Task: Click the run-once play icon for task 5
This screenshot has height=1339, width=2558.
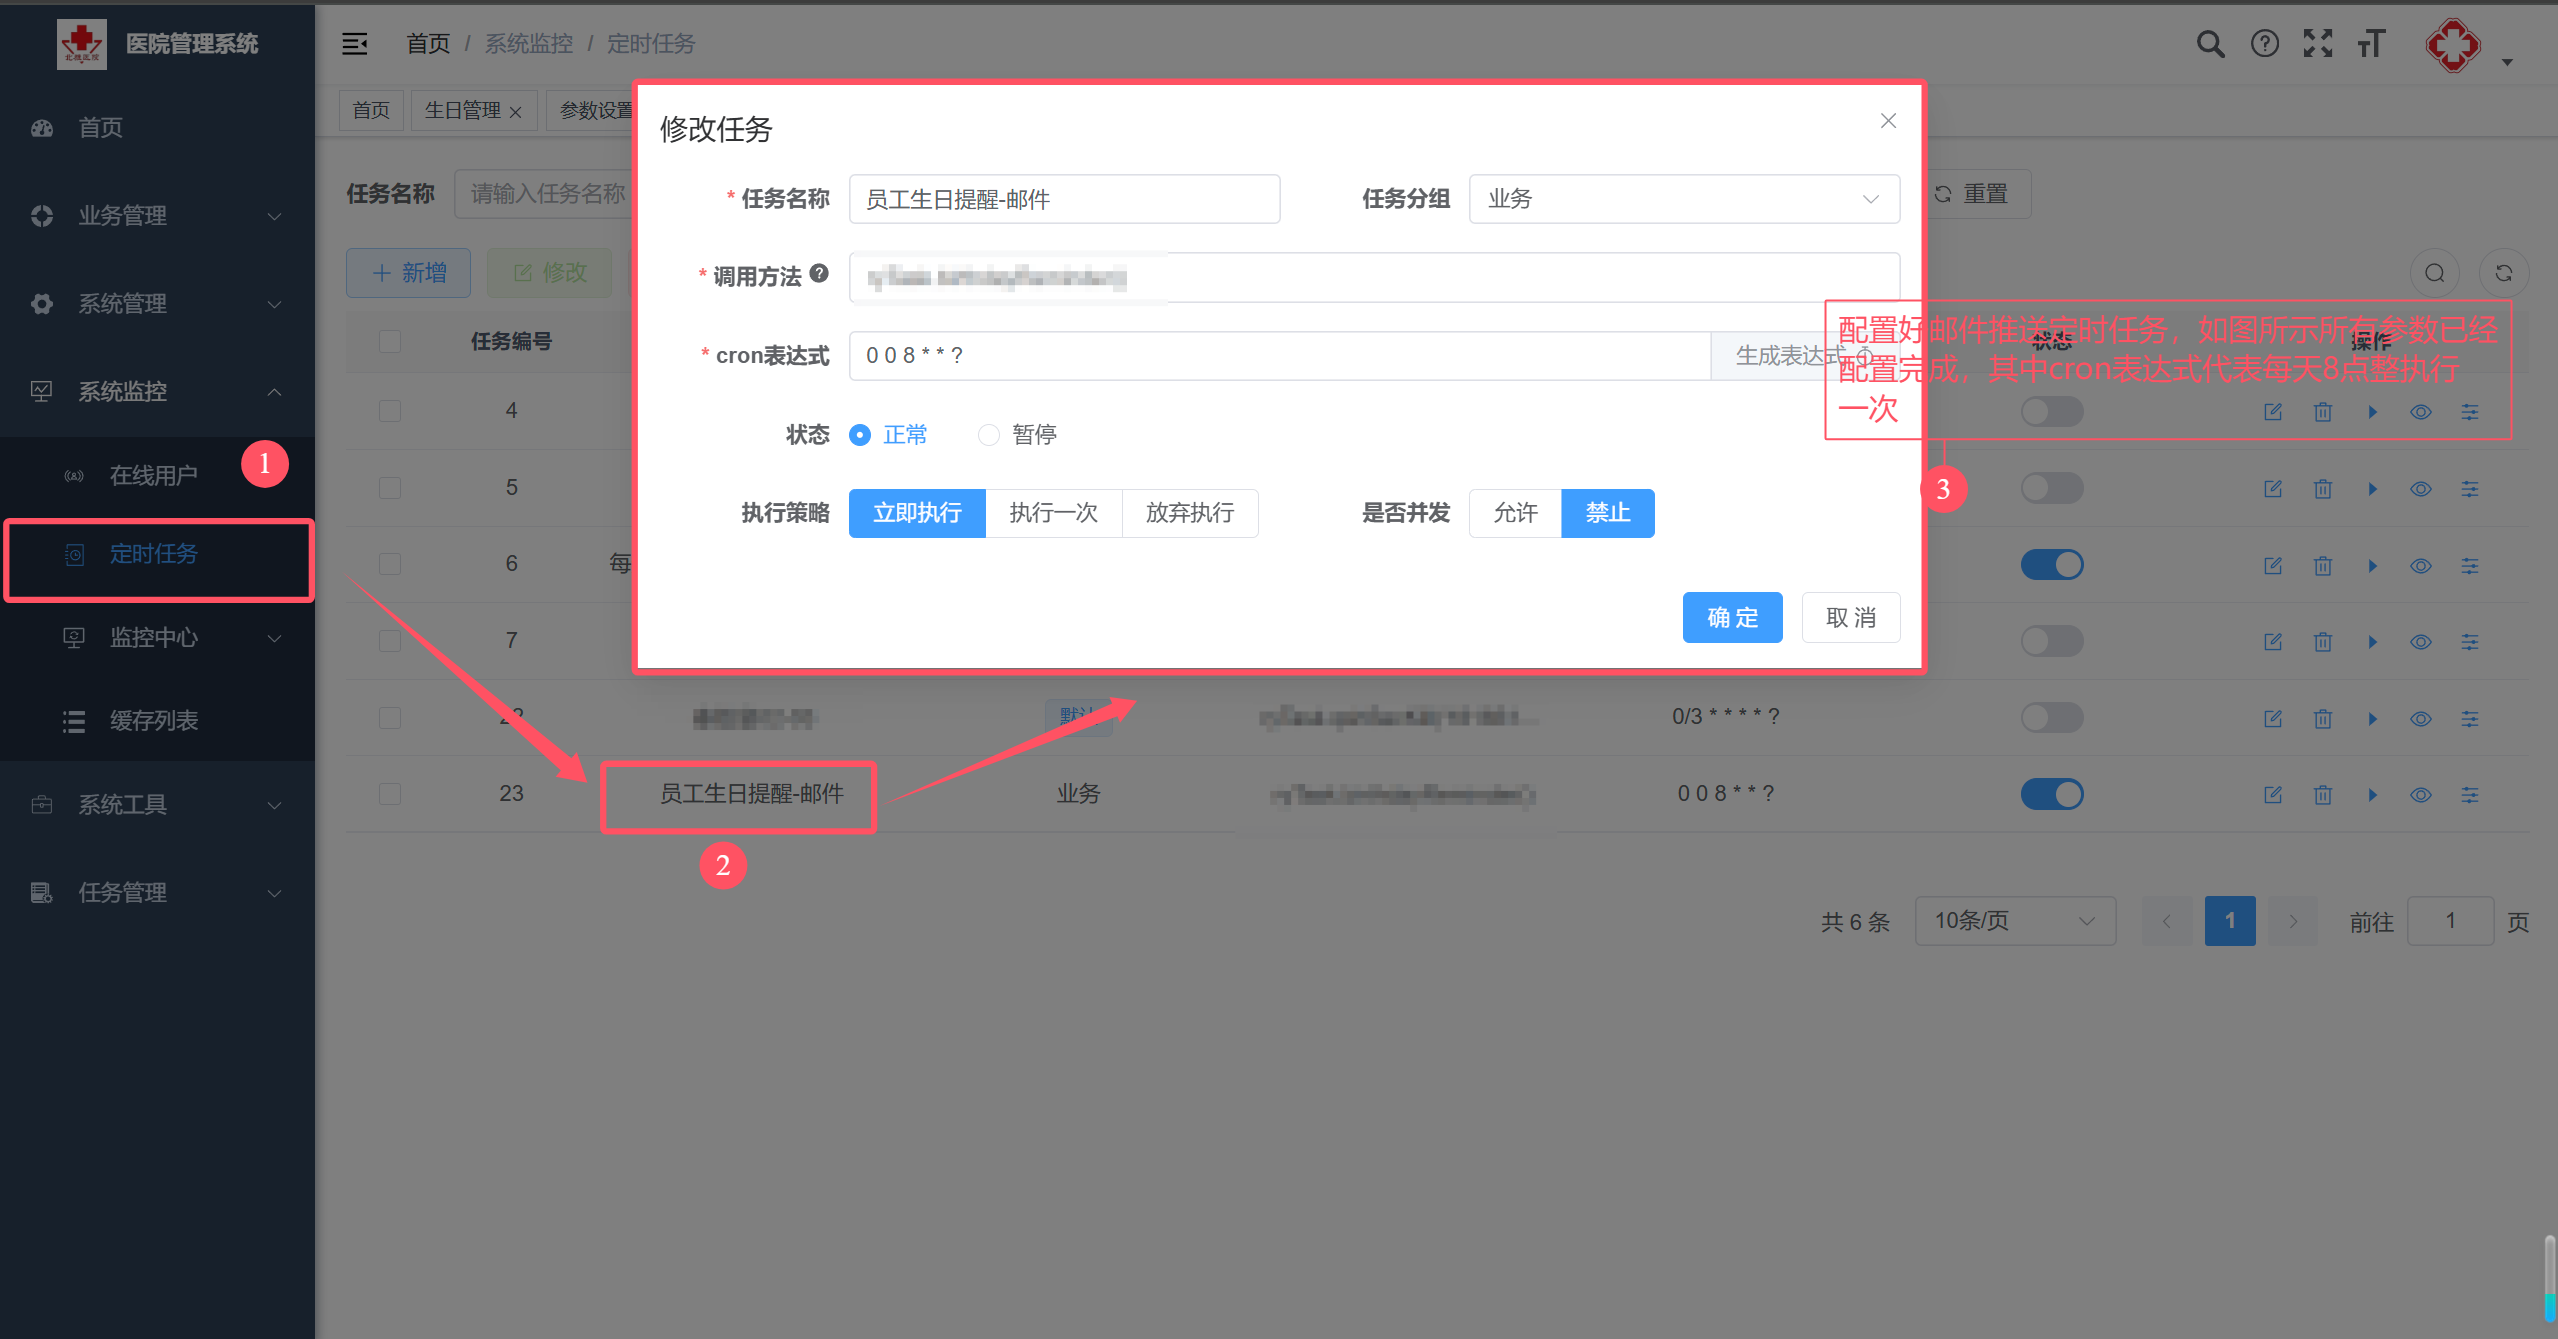Action: click(x=2372, y=489)
